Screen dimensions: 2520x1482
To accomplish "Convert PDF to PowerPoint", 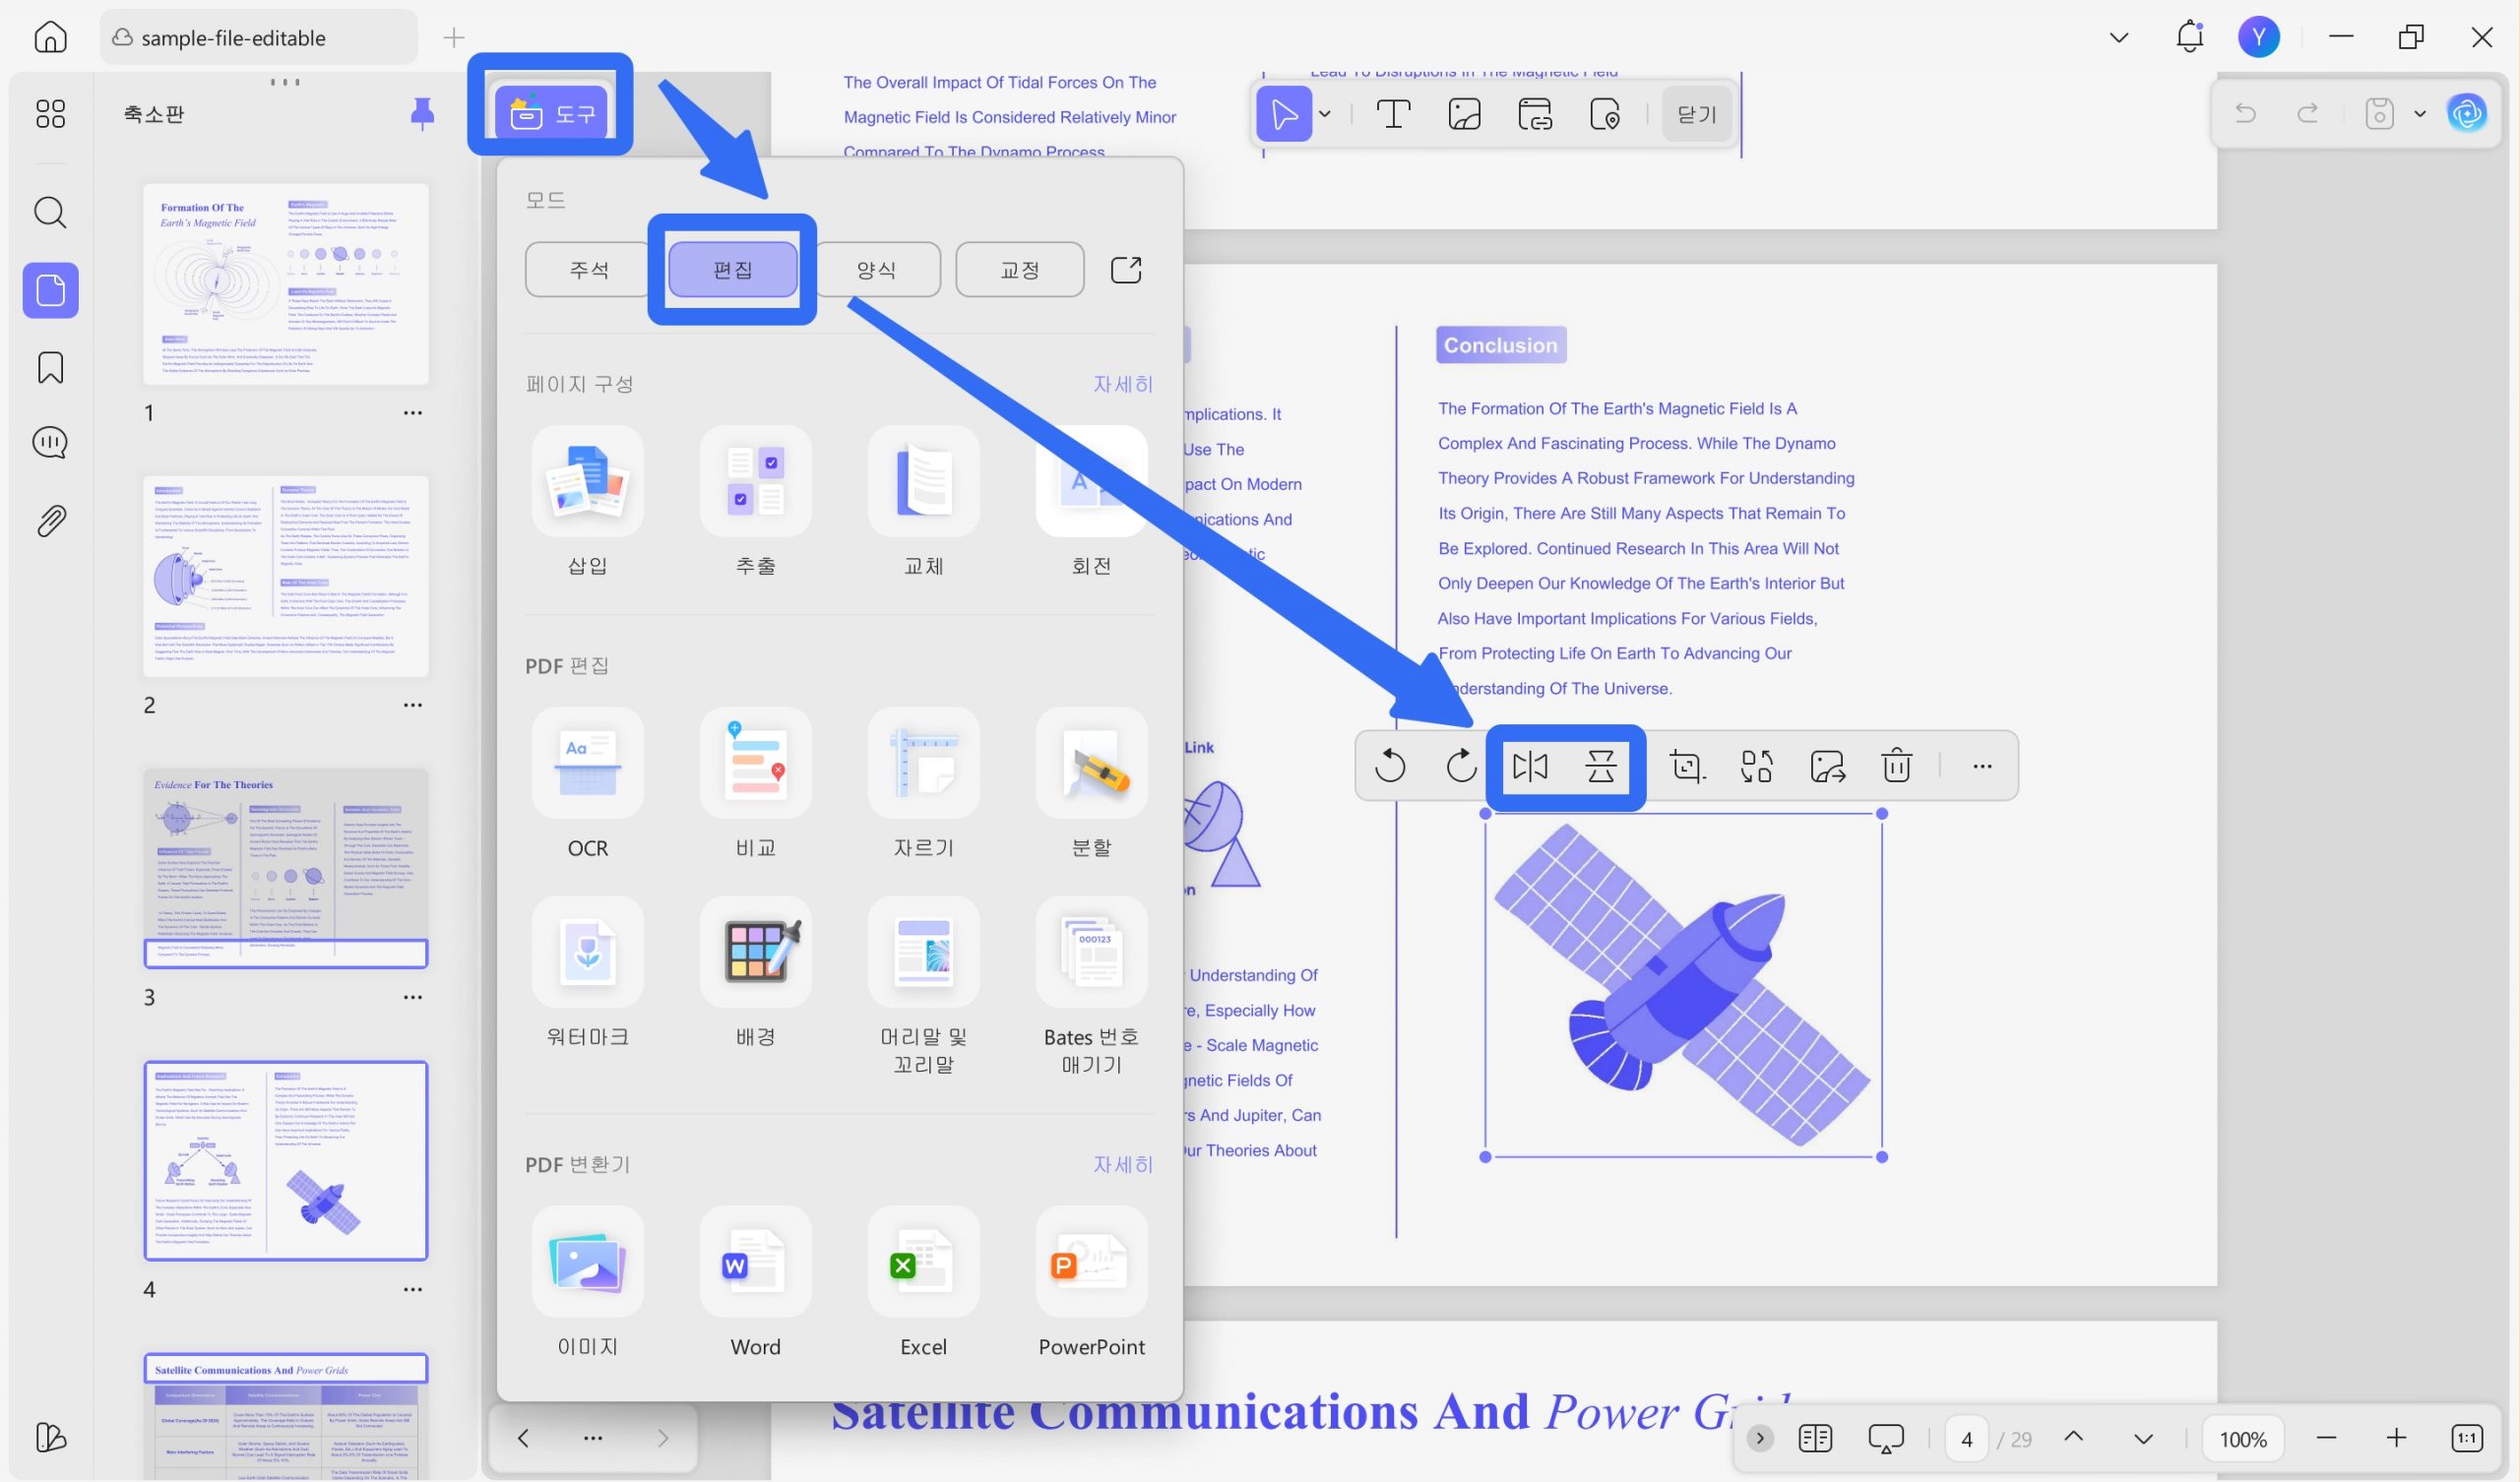I will pyautogui.click(x=1092, y=1283).
